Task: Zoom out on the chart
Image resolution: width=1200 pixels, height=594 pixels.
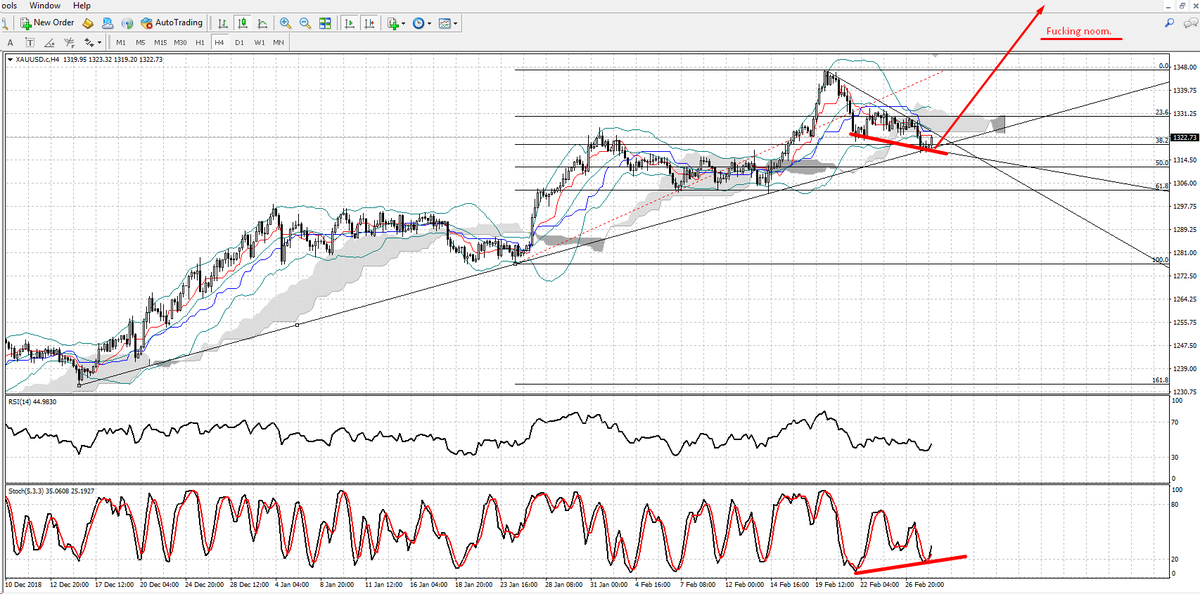Action: (305, 23)
